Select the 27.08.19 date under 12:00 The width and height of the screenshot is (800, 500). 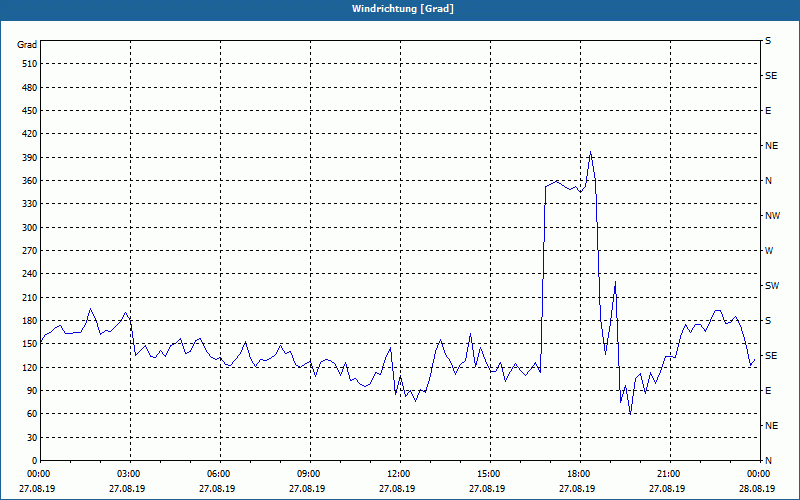pos(397,489)
